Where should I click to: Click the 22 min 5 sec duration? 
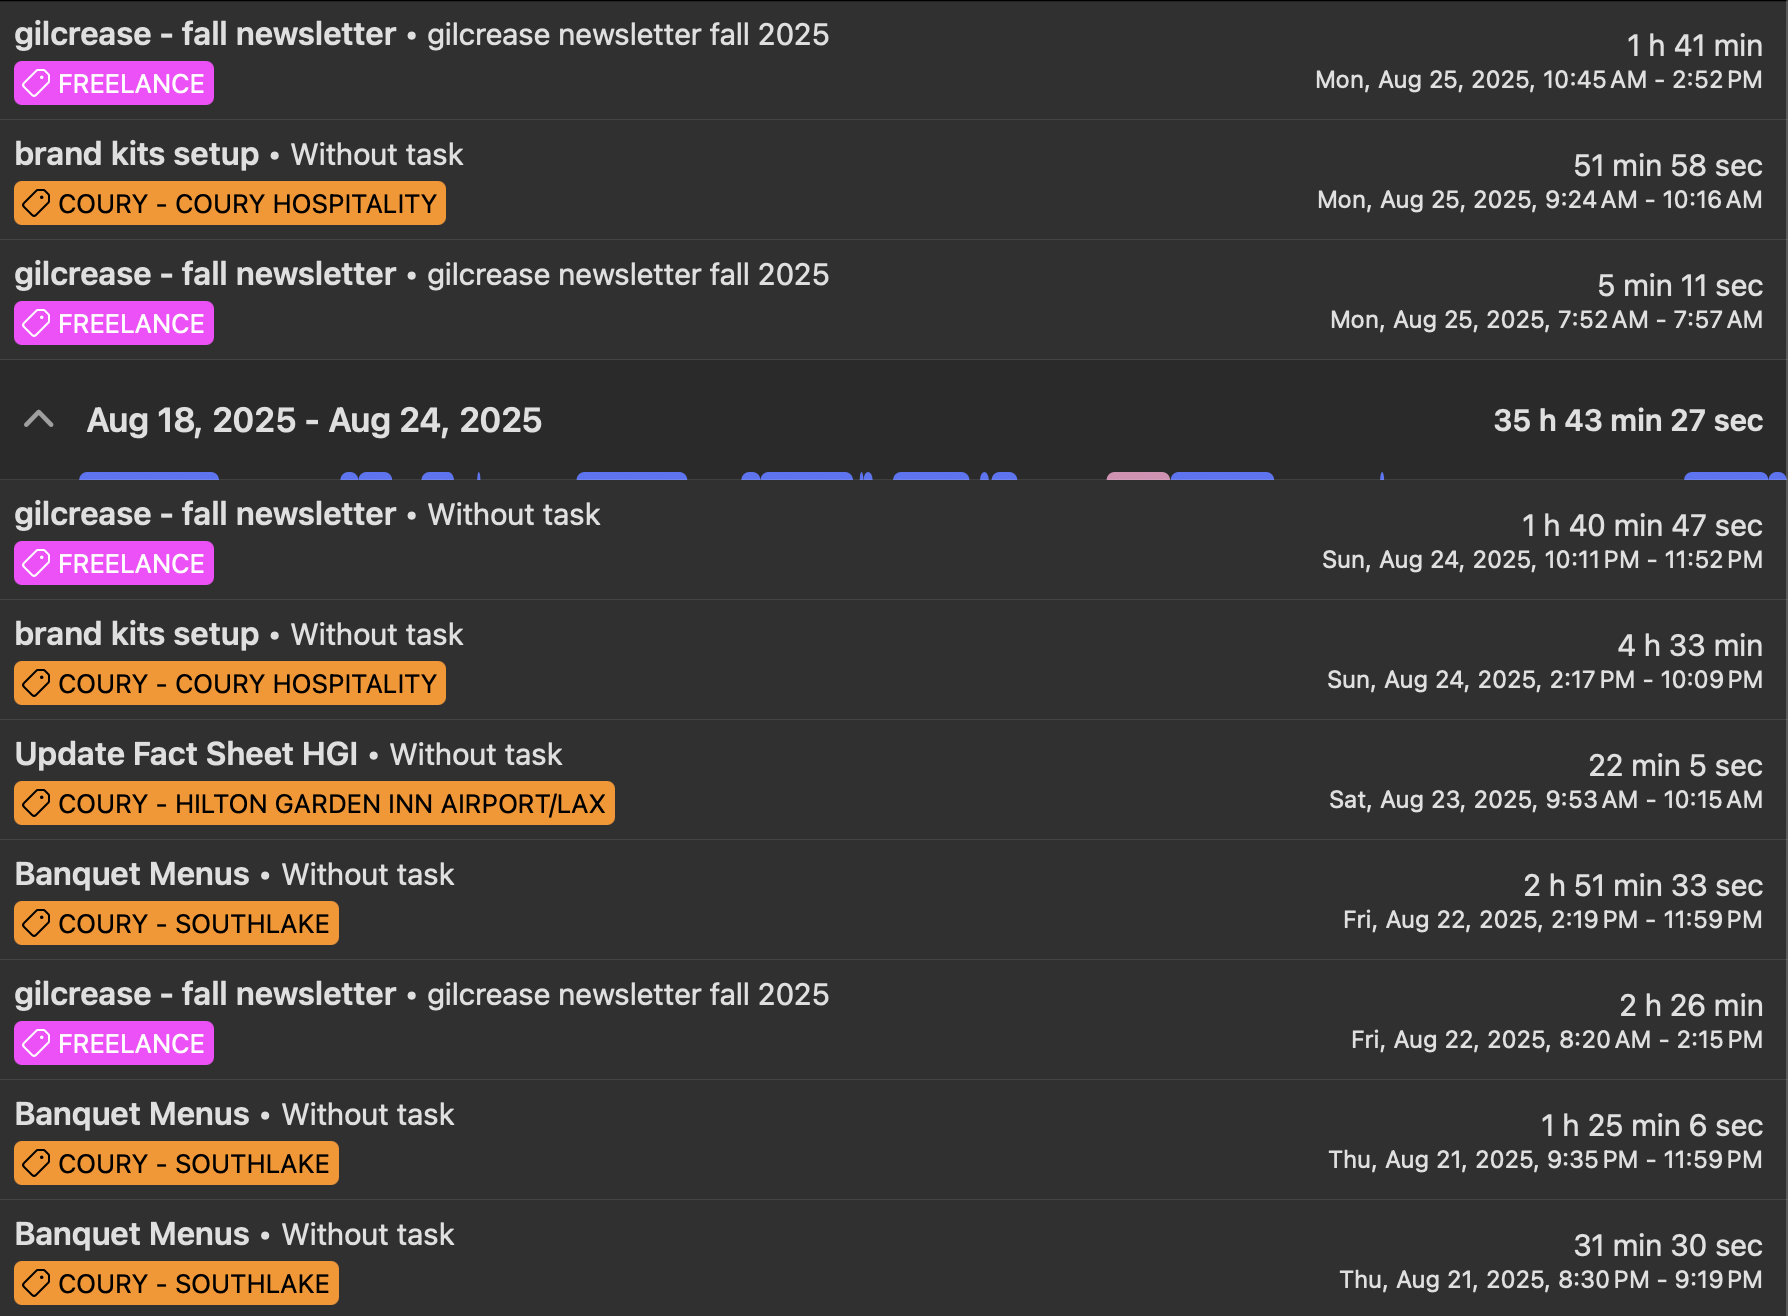1675,765
